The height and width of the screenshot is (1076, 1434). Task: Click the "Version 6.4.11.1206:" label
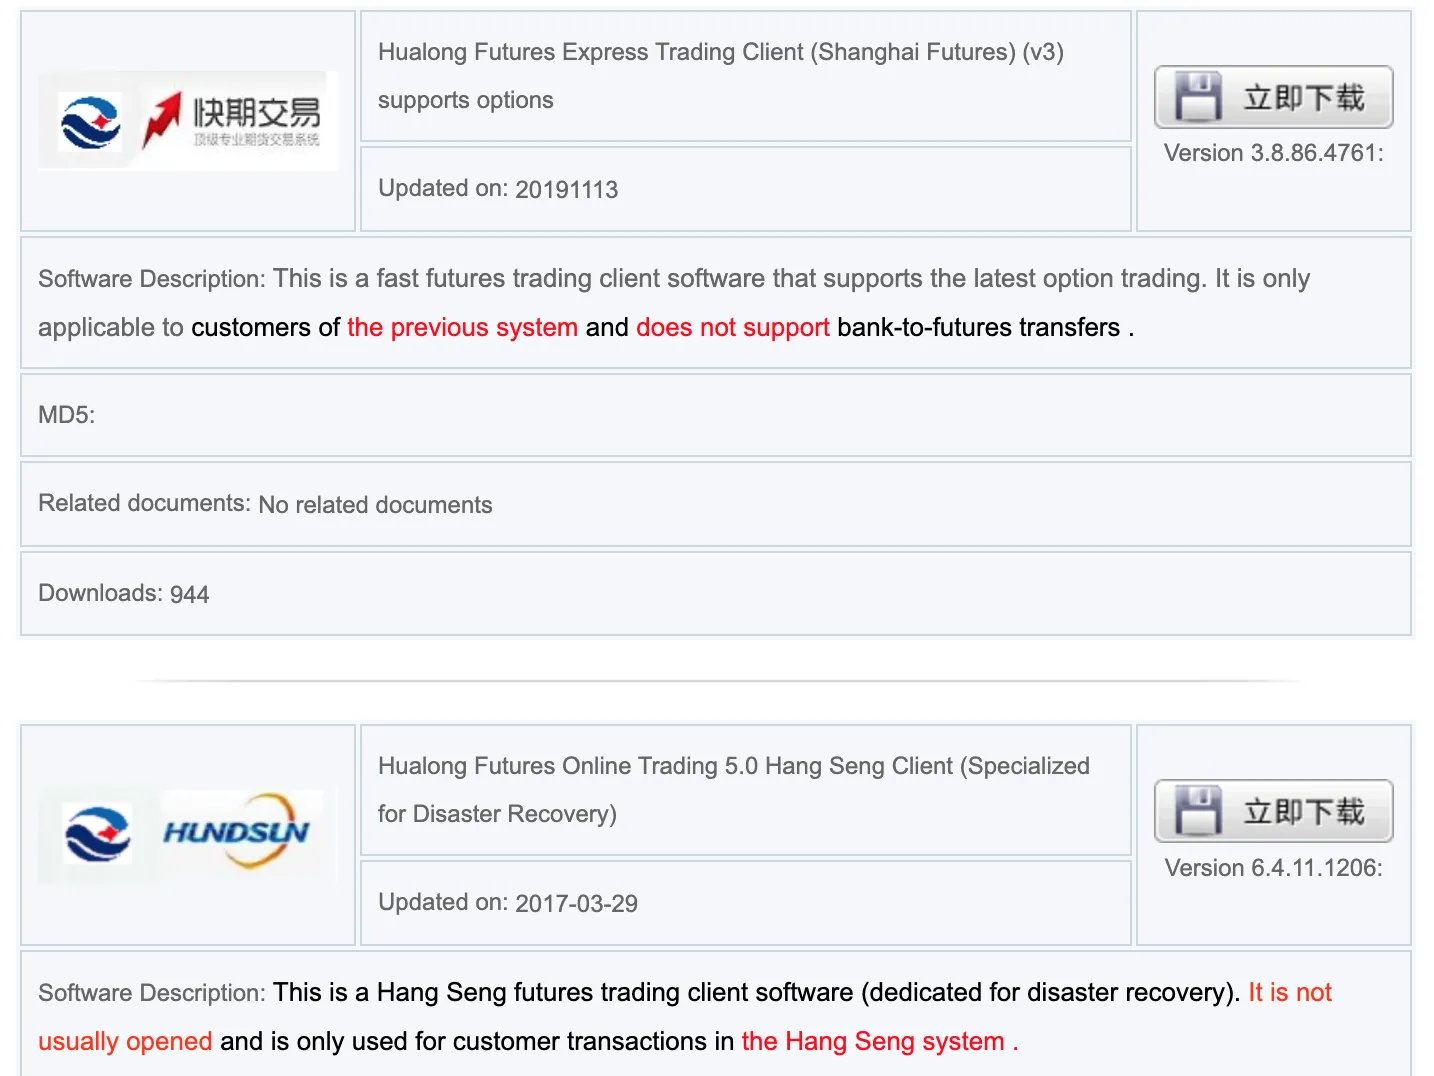(x=1274, y=868)
